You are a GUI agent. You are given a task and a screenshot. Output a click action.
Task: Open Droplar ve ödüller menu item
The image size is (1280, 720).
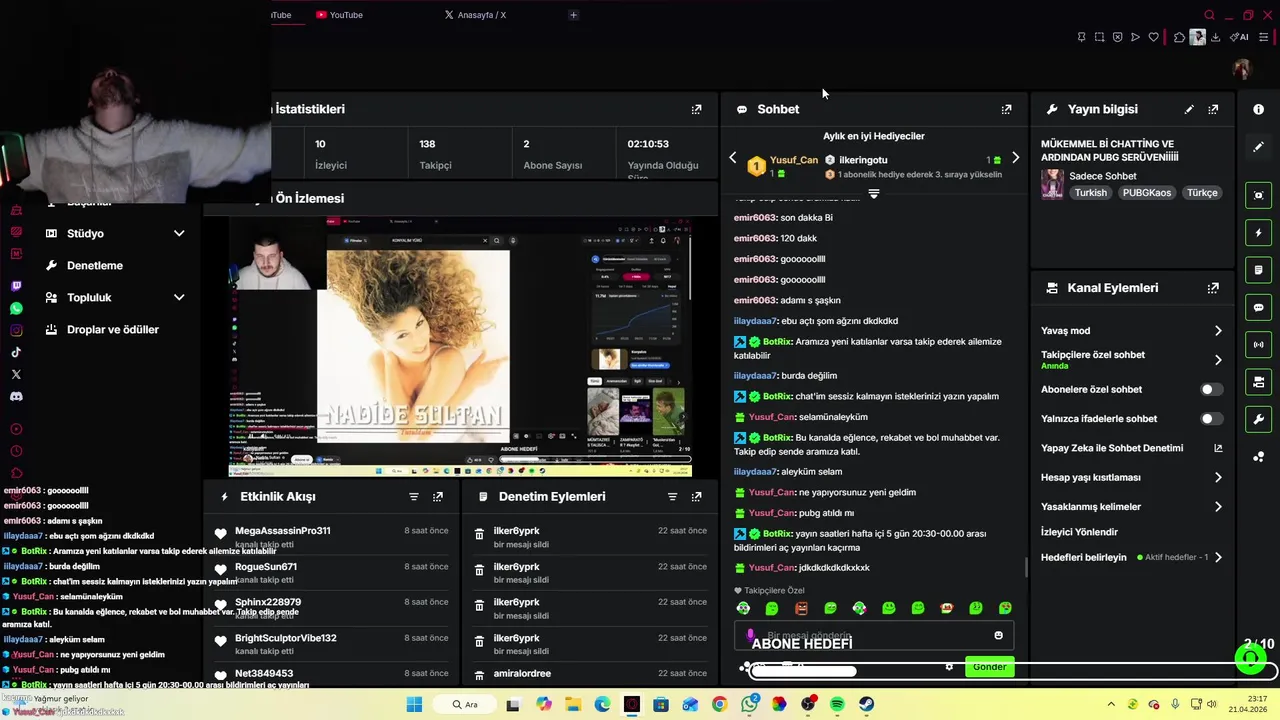point(113,329)
